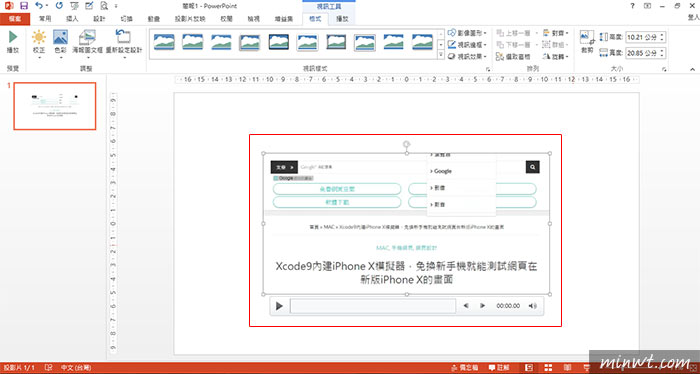Image resolution: width=700 pixels, height=374 pixels.
Task: Click the Send Backward (下移一層) button
Action: point(513,45)
